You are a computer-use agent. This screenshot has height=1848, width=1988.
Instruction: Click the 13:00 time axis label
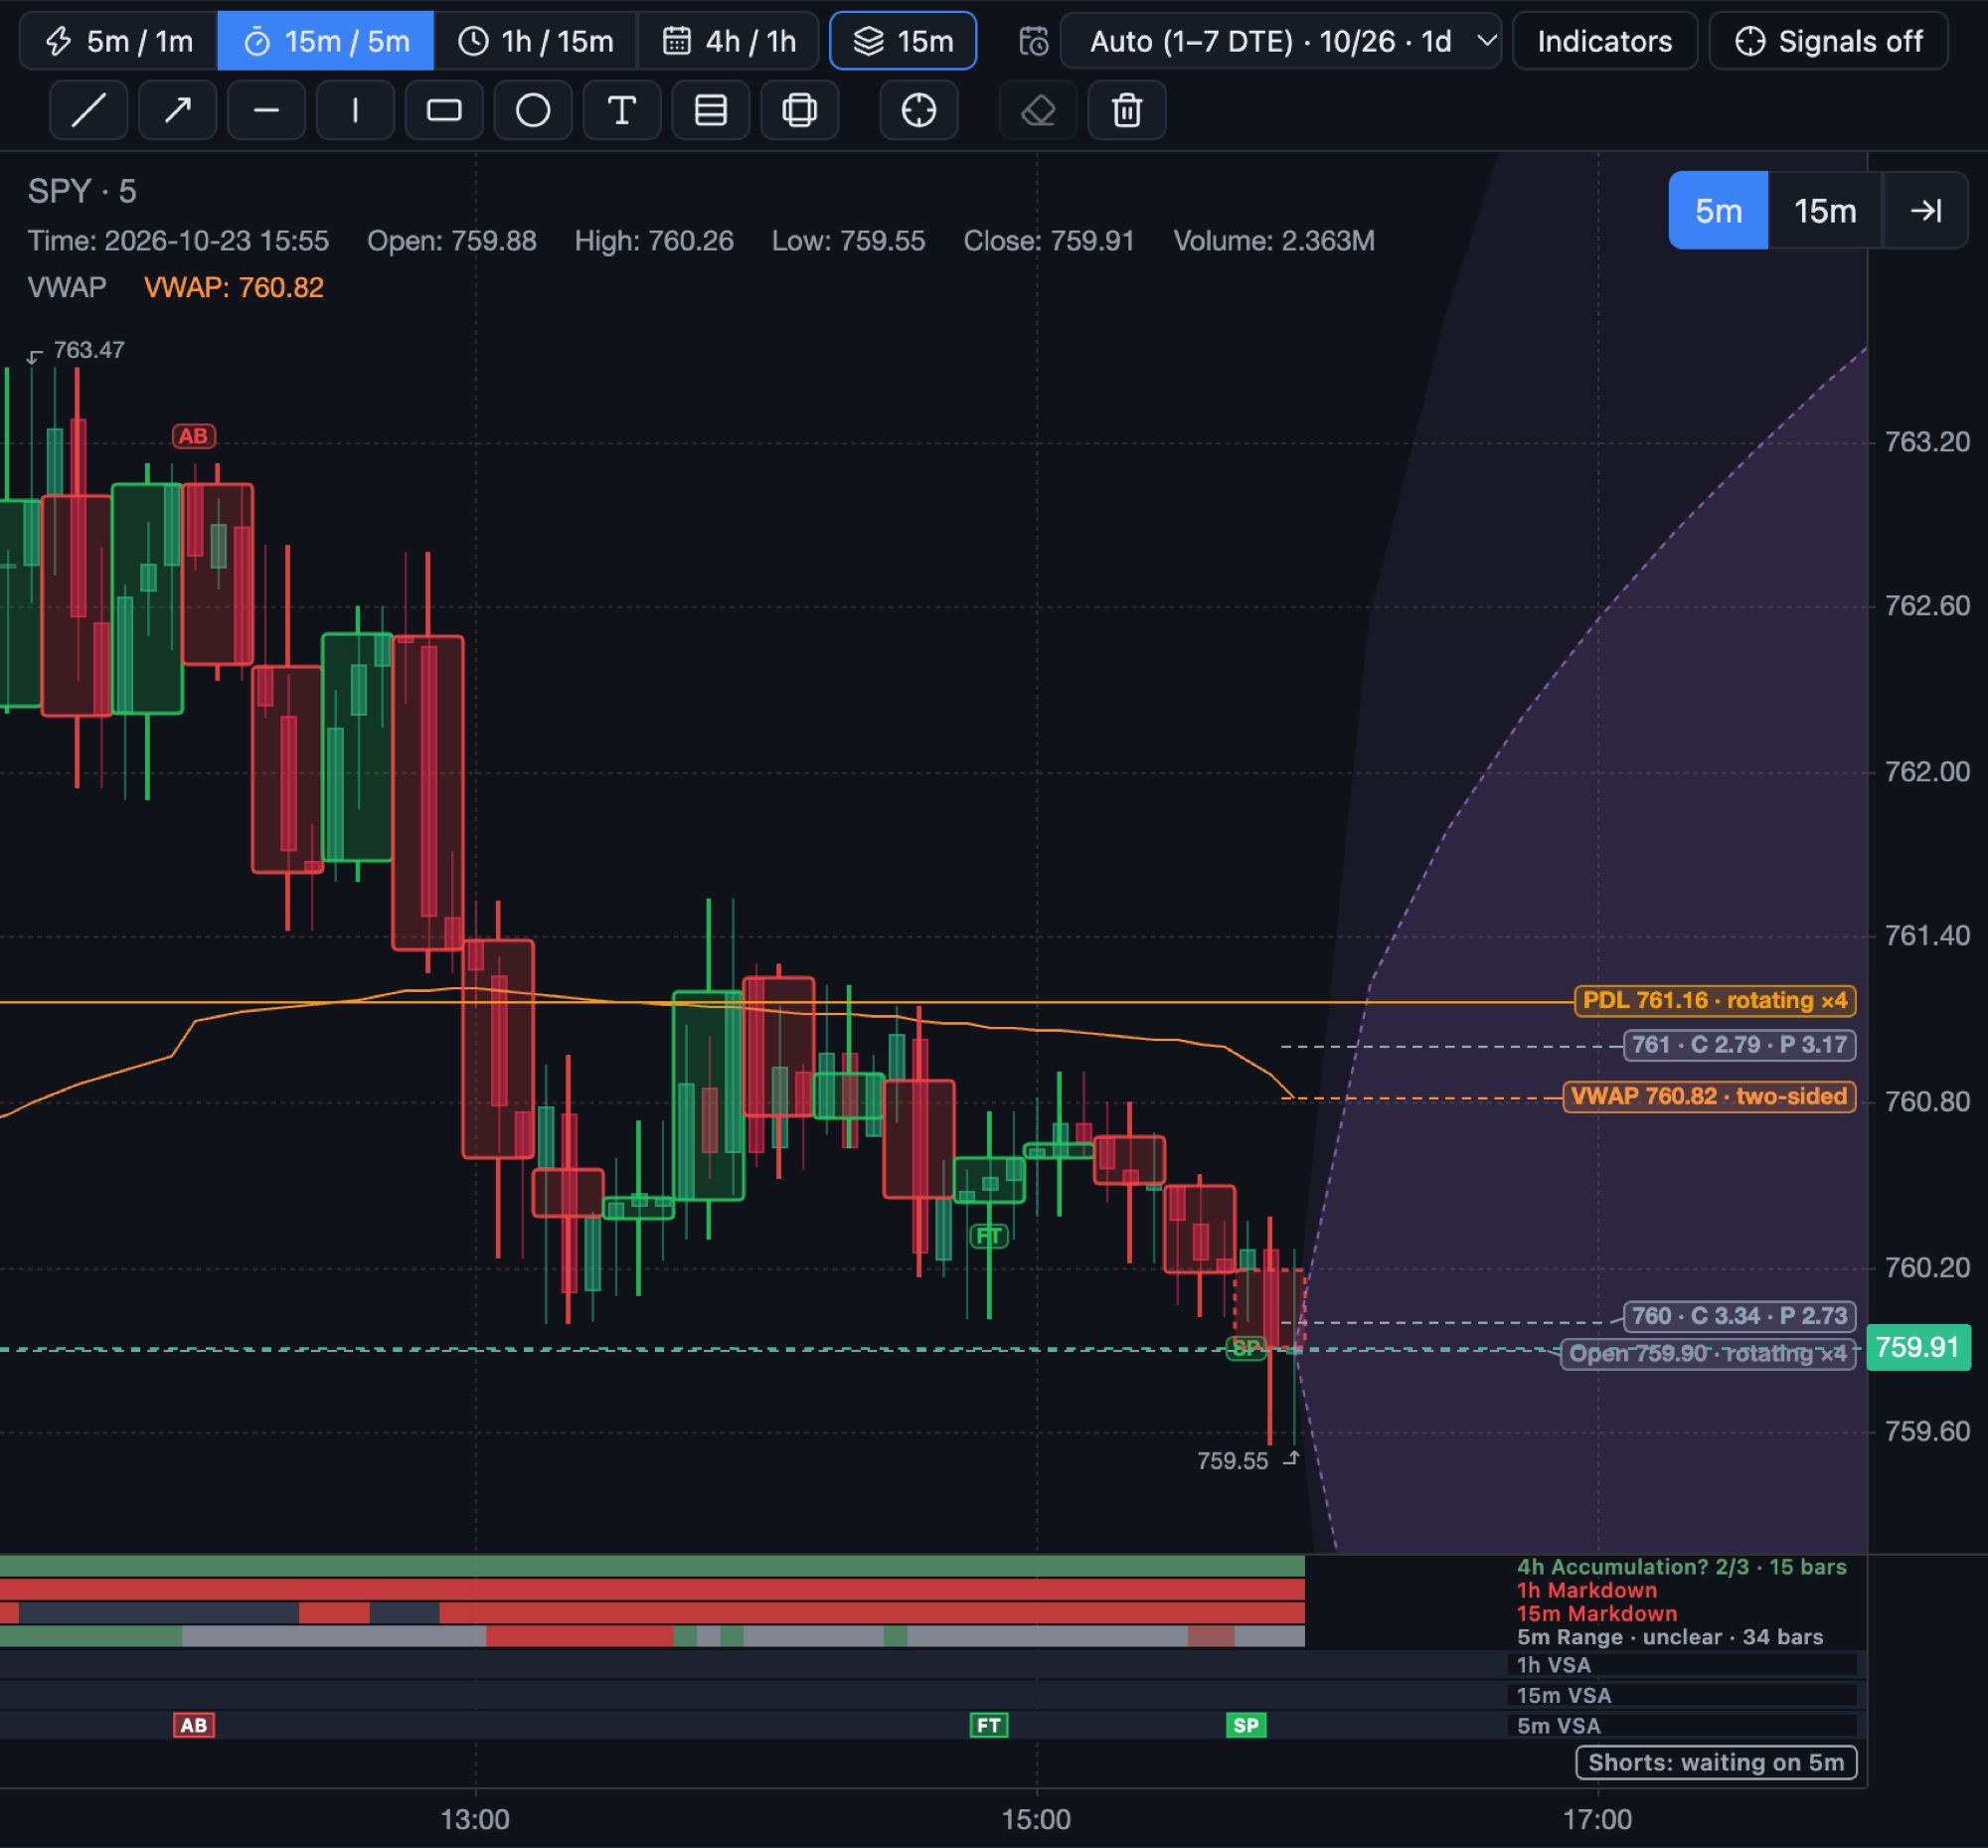[475, 1819]
